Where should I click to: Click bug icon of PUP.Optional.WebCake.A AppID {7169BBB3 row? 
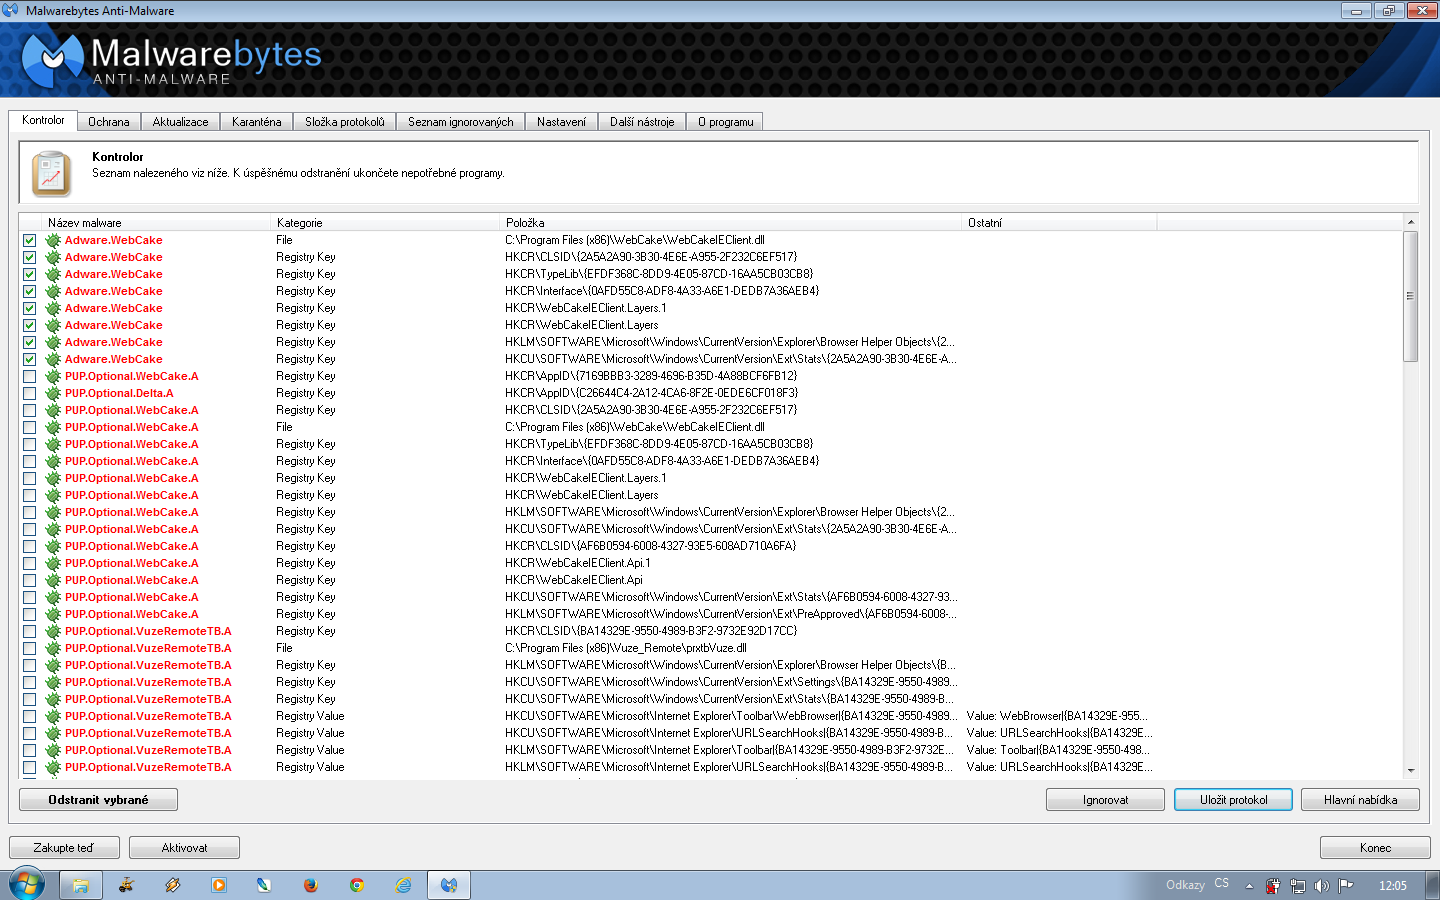(53, 376)
